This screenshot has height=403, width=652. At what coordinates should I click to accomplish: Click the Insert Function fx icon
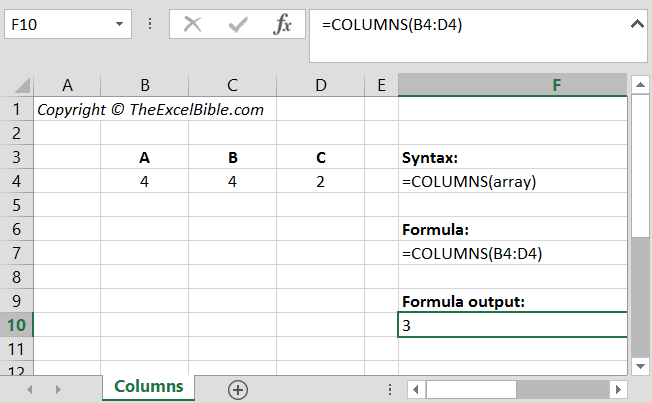point(283,25)
